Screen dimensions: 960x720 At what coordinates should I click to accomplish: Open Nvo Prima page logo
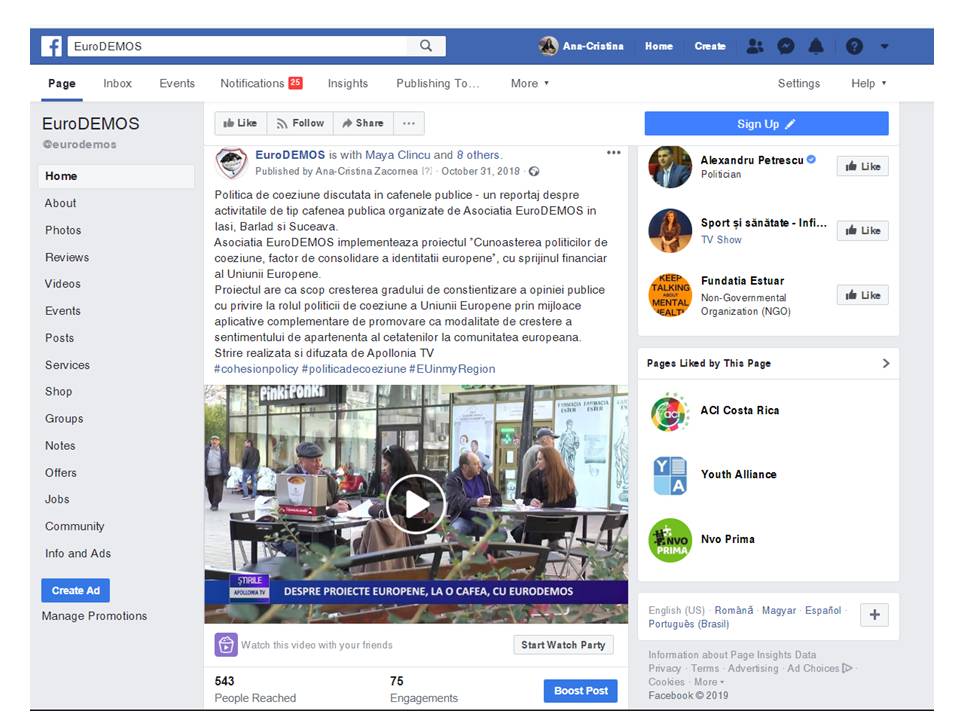click(670, 540)
